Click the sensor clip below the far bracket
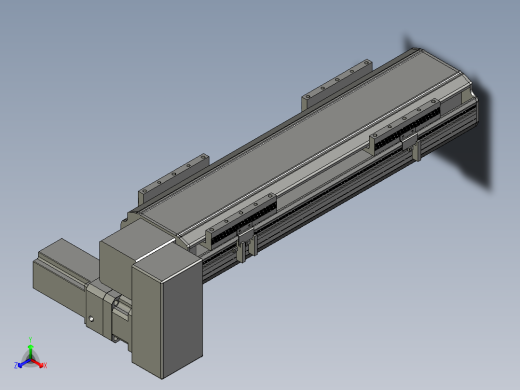Viewport: 520px width, 390px height. [410, 145]
